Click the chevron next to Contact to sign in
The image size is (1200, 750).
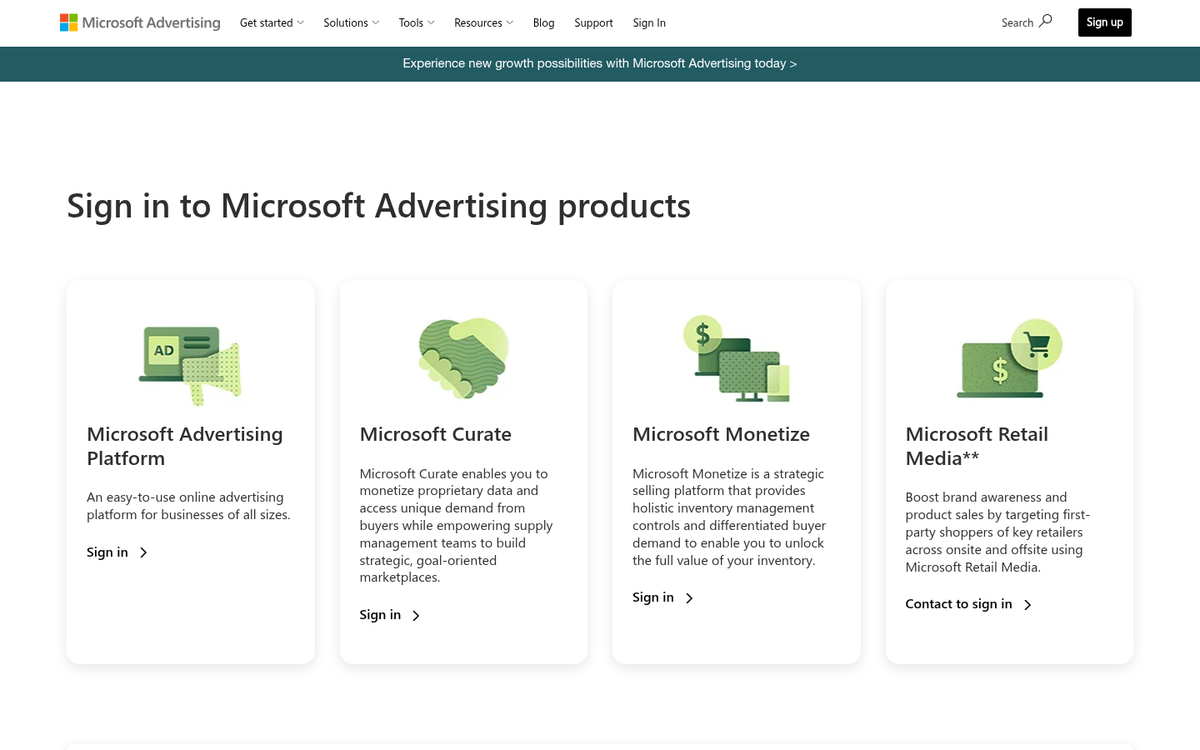[x=1028, y=604]
